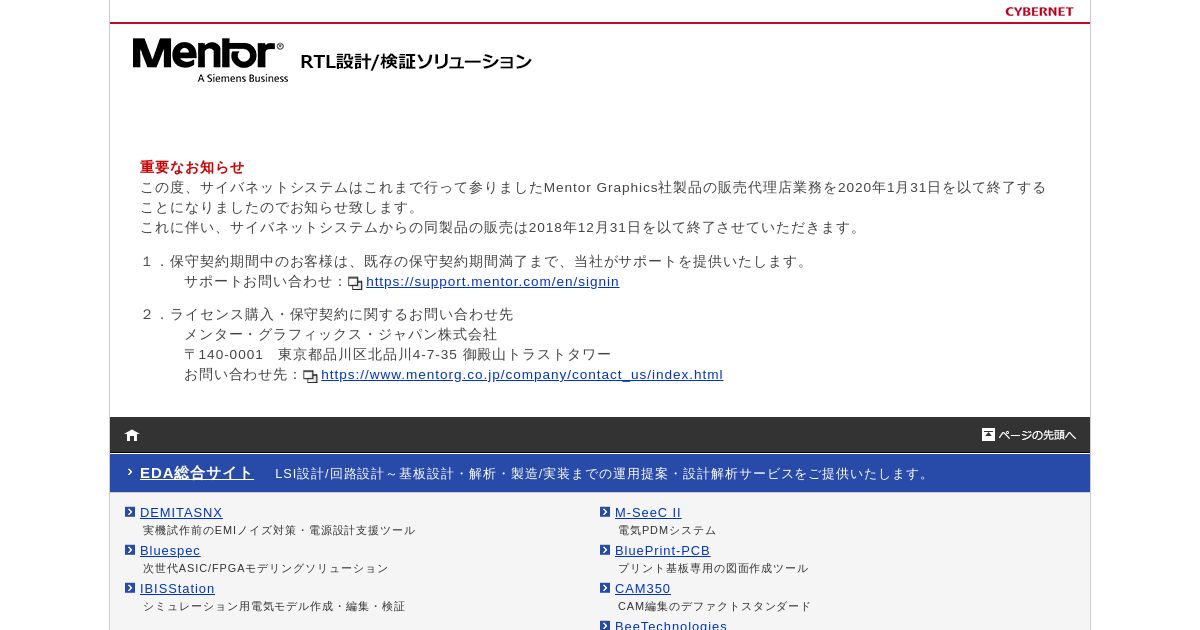Viewport: 1200px width, 630px height.
Task: Click the arrow icon beside DEMITASNX
Action: point(130,512)
